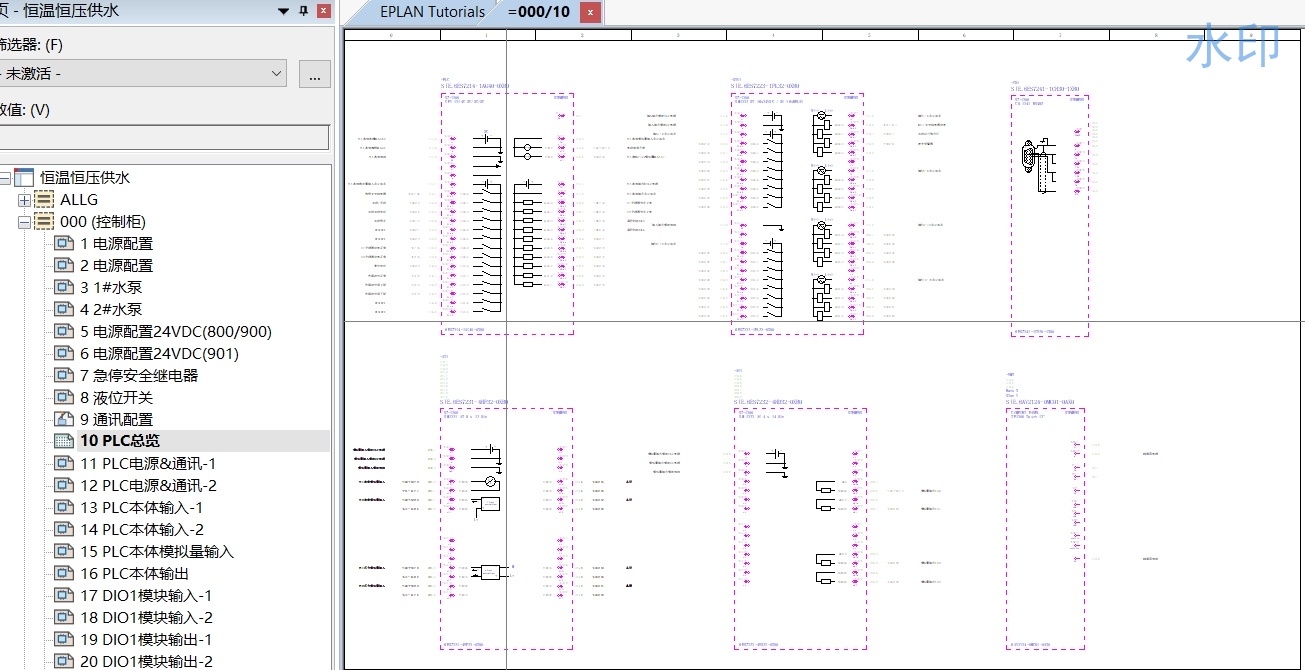Select the 7 急停安全继电器 label
The height and width of the screenshot is (670, 1305).
[x=139, y=375]
